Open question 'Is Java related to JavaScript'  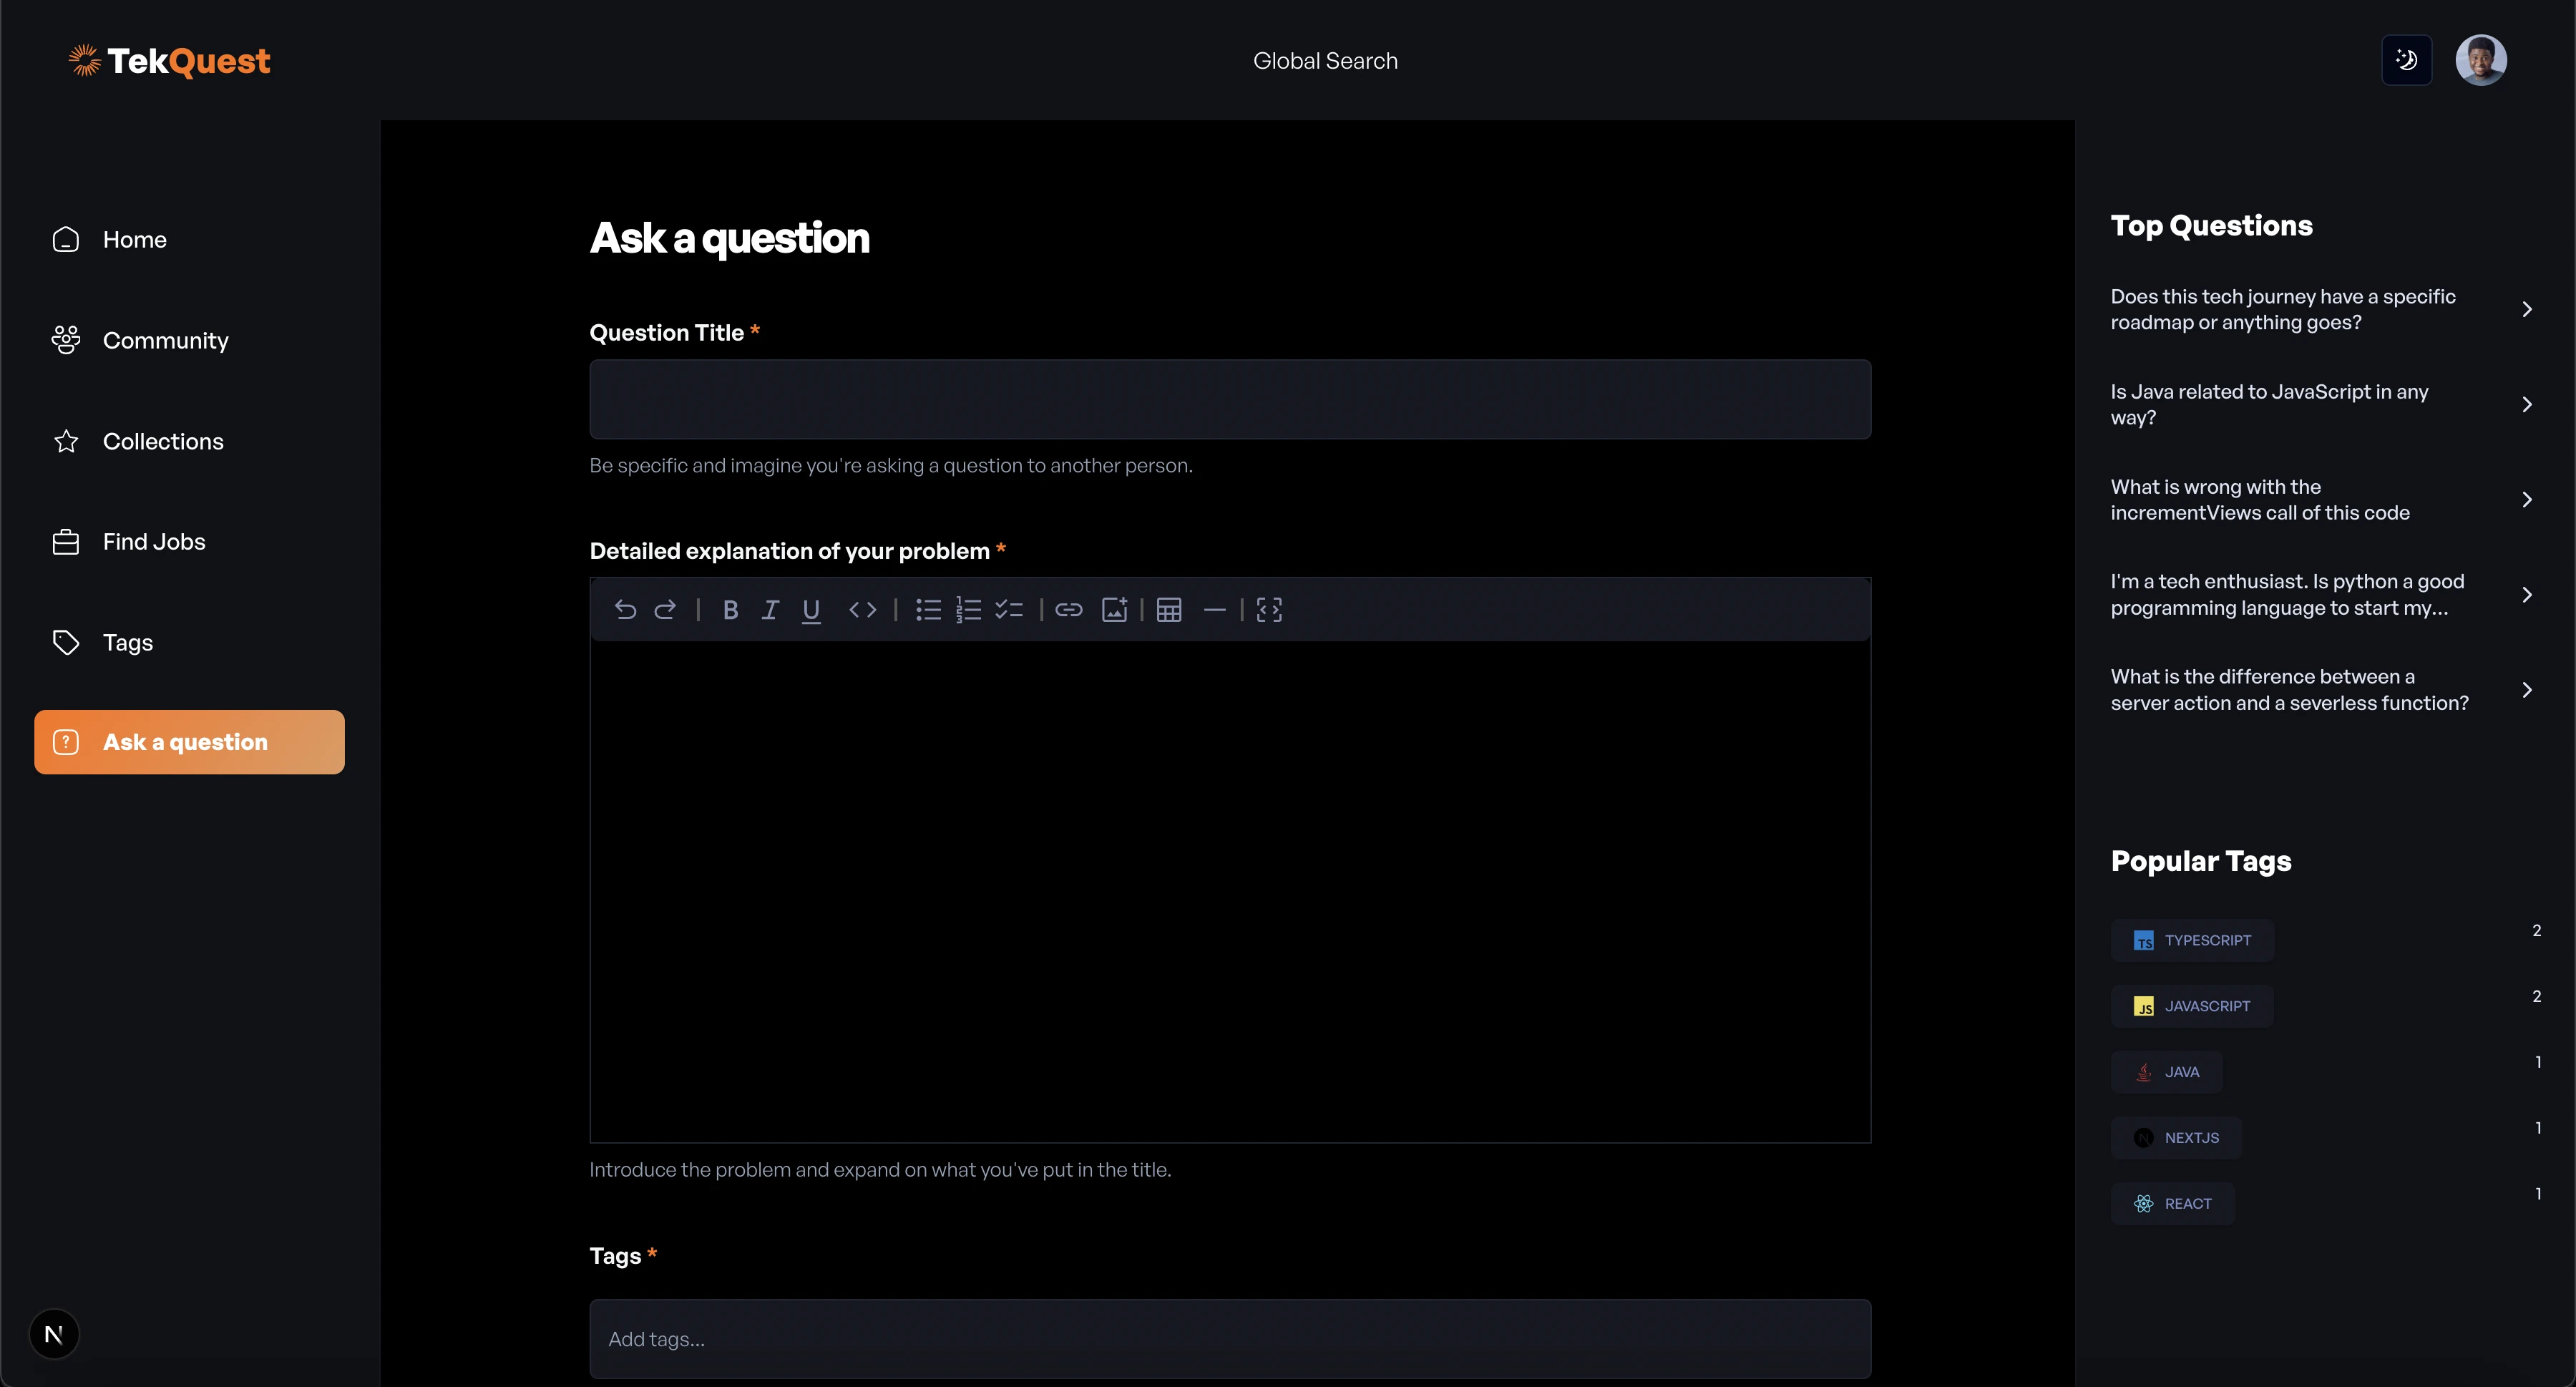pyautogui.click(x=2270, y=405)
